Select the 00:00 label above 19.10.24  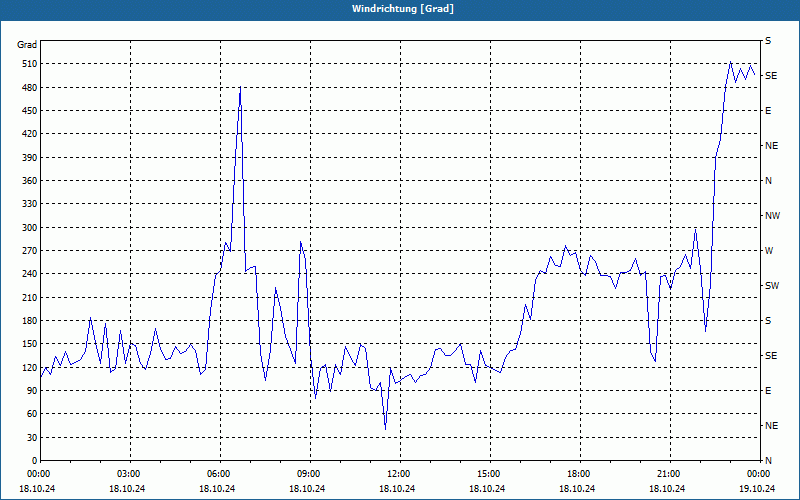(759, 474)
